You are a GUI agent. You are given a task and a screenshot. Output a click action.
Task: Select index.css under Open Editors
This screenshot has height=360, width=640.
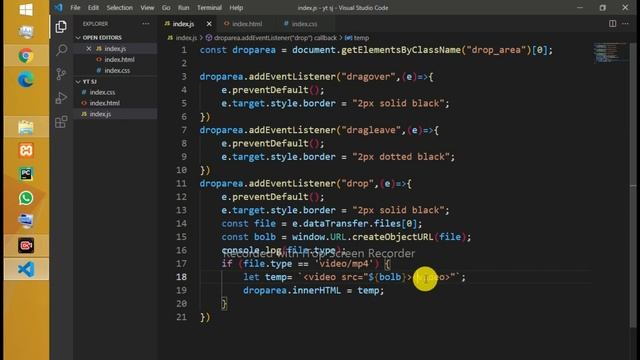117,71
